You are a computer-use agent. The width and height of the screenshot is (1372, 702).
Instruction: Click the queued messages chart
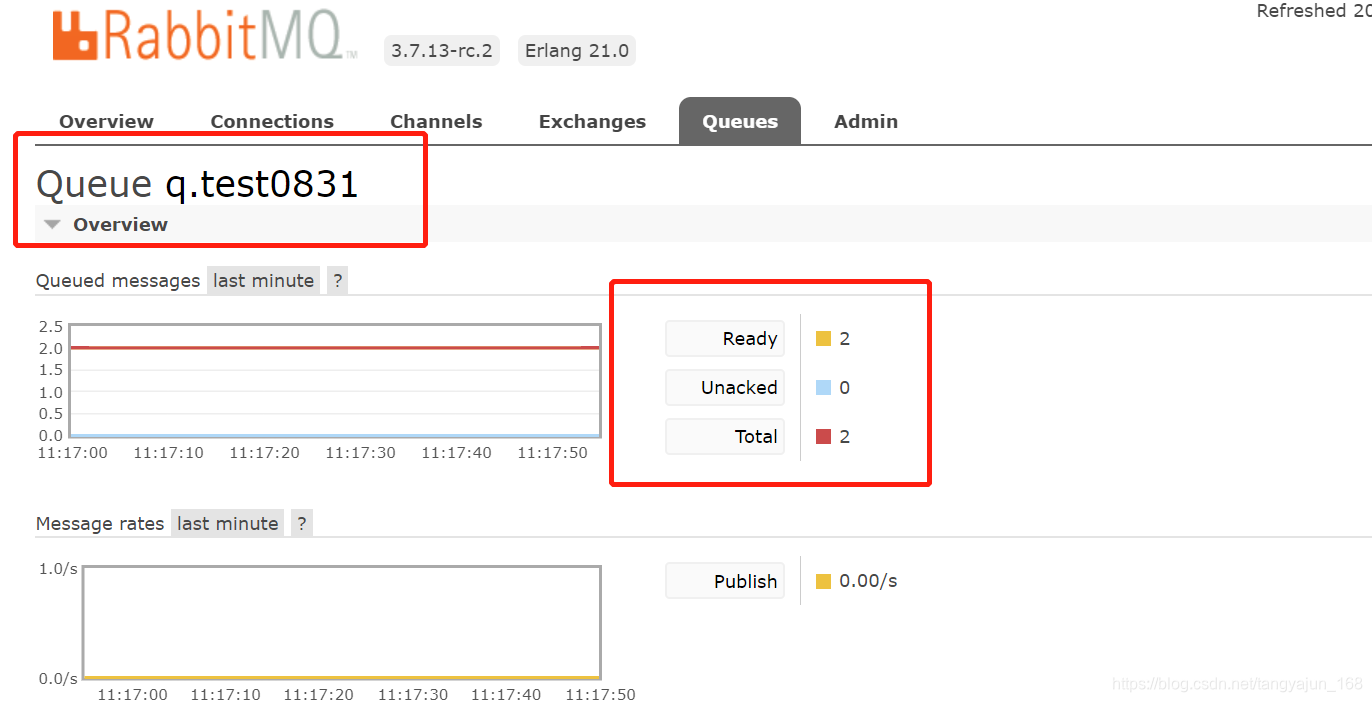pyautogui.click(x=335, y=381)
